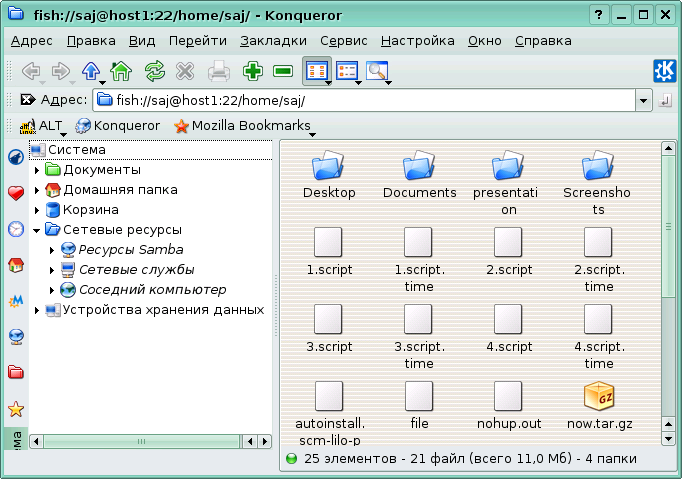Click the Mozilla Bookmarks toolbar button

(241, 127)
